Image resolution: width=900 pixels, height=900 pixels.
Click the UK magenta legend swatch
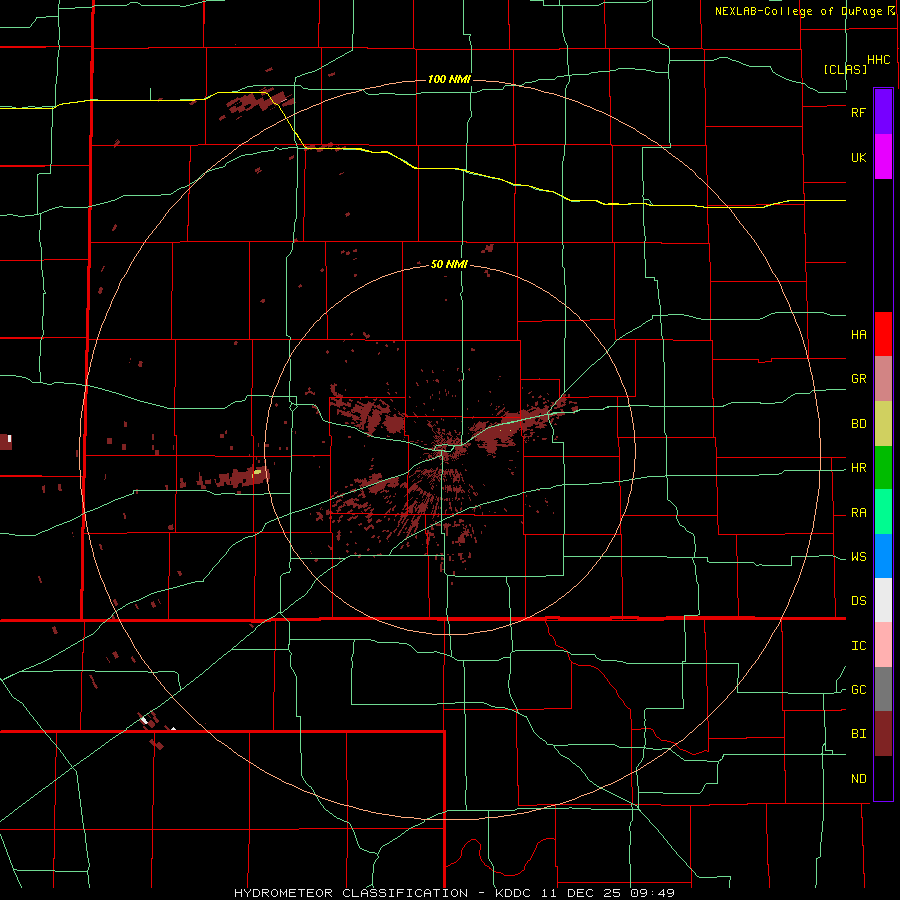click(x=883, y=157)
